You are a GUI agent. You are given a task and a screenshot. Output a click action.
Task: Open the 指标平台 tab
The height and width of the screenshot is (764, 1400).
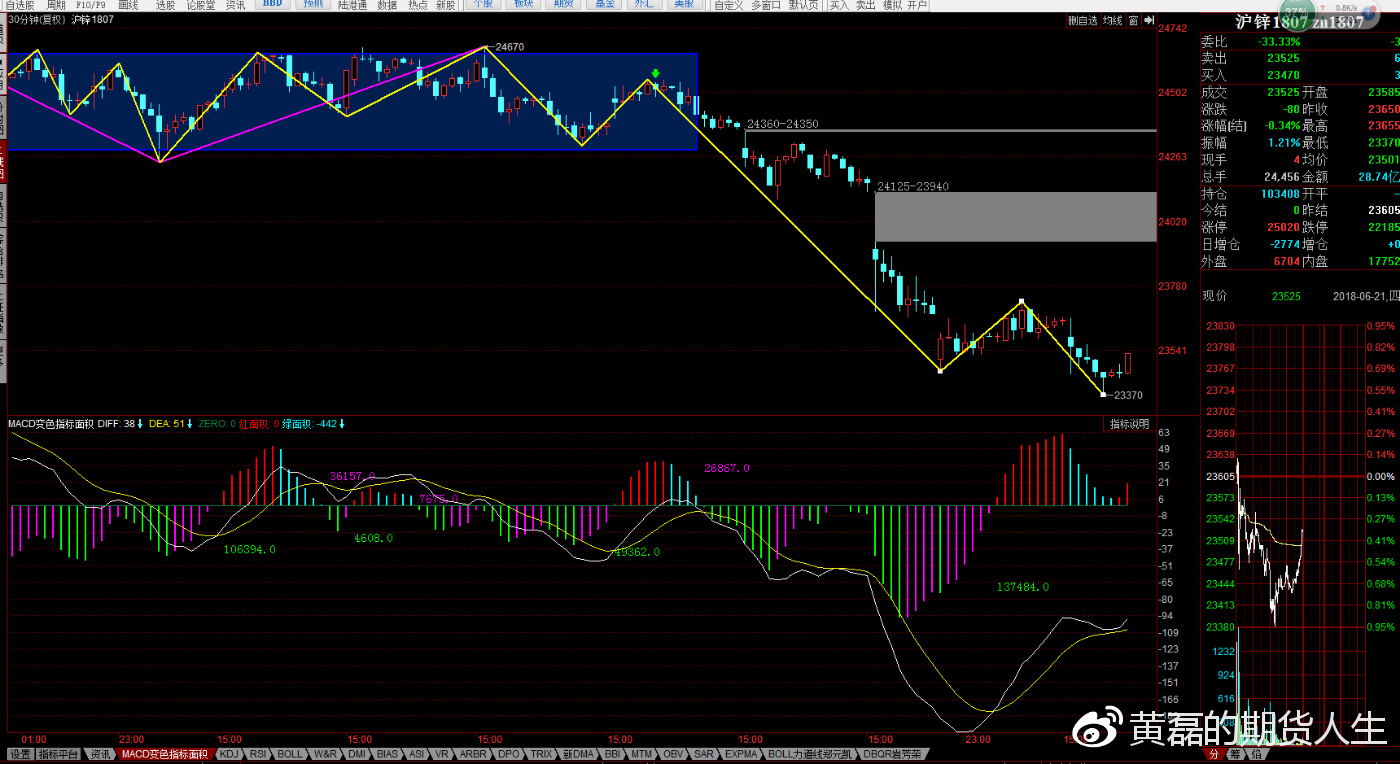click(58, 754)
